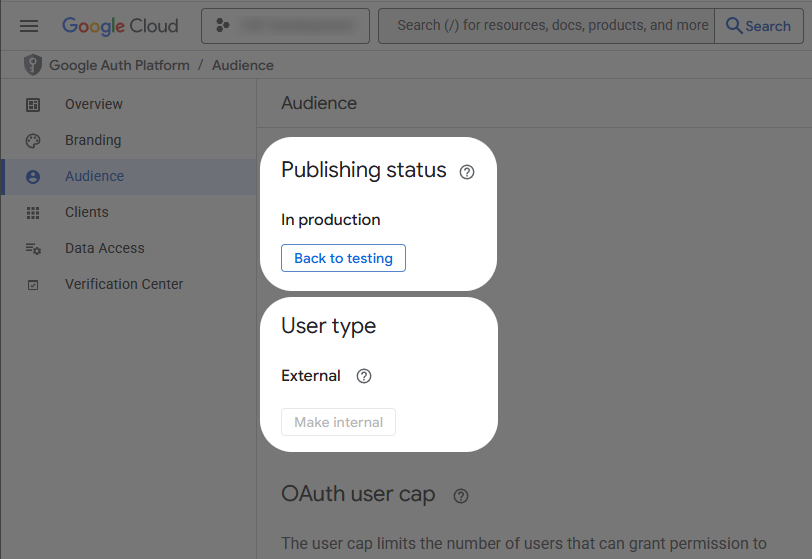Click the OAuth user cap heading
This screenshot has height=559, width=812.
358,494
